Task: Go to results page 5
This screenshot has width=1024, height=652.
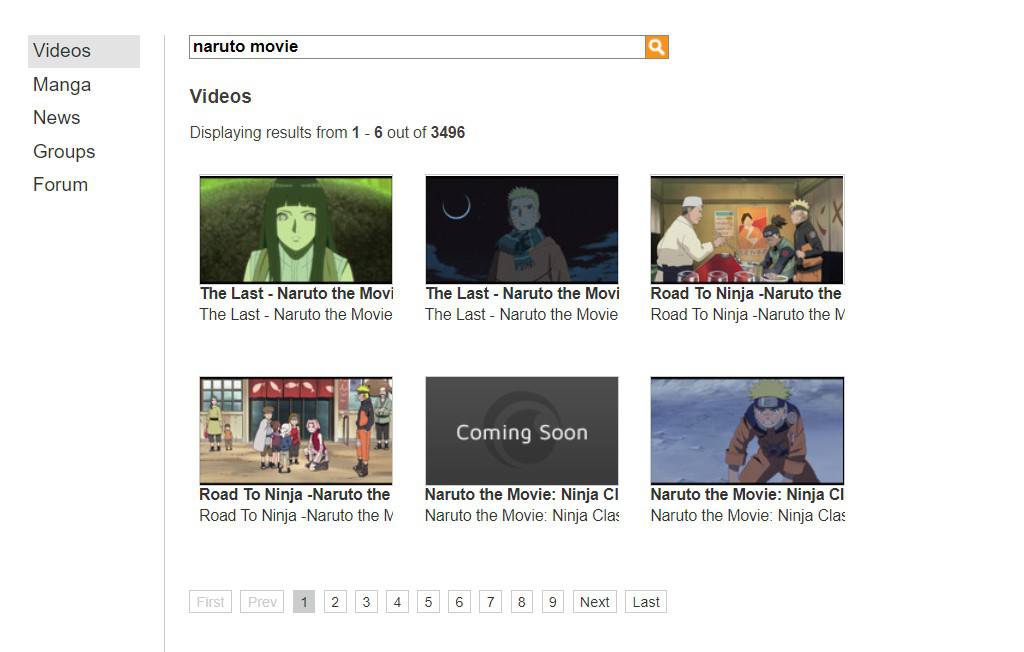Action: (x=428, y=602)
